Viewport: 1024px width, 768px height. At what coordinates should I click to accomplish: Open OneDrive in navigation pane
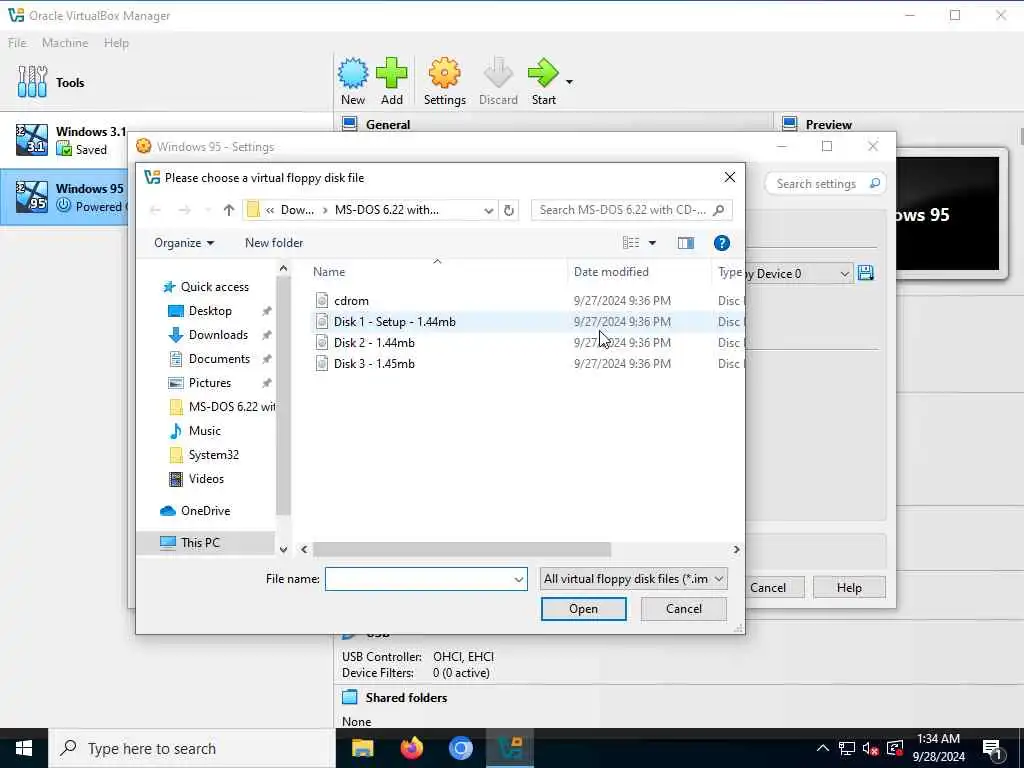pyautogui.click(x=205, y=511)
